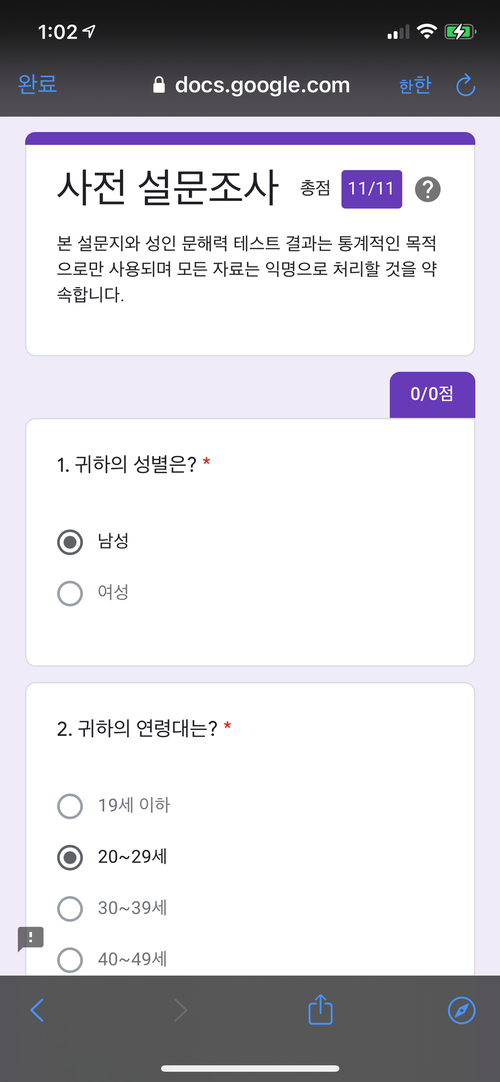Screen dimensions: 500x1082
Task: Tap the forward arrow icon
Action: (x=181, y=1010)
